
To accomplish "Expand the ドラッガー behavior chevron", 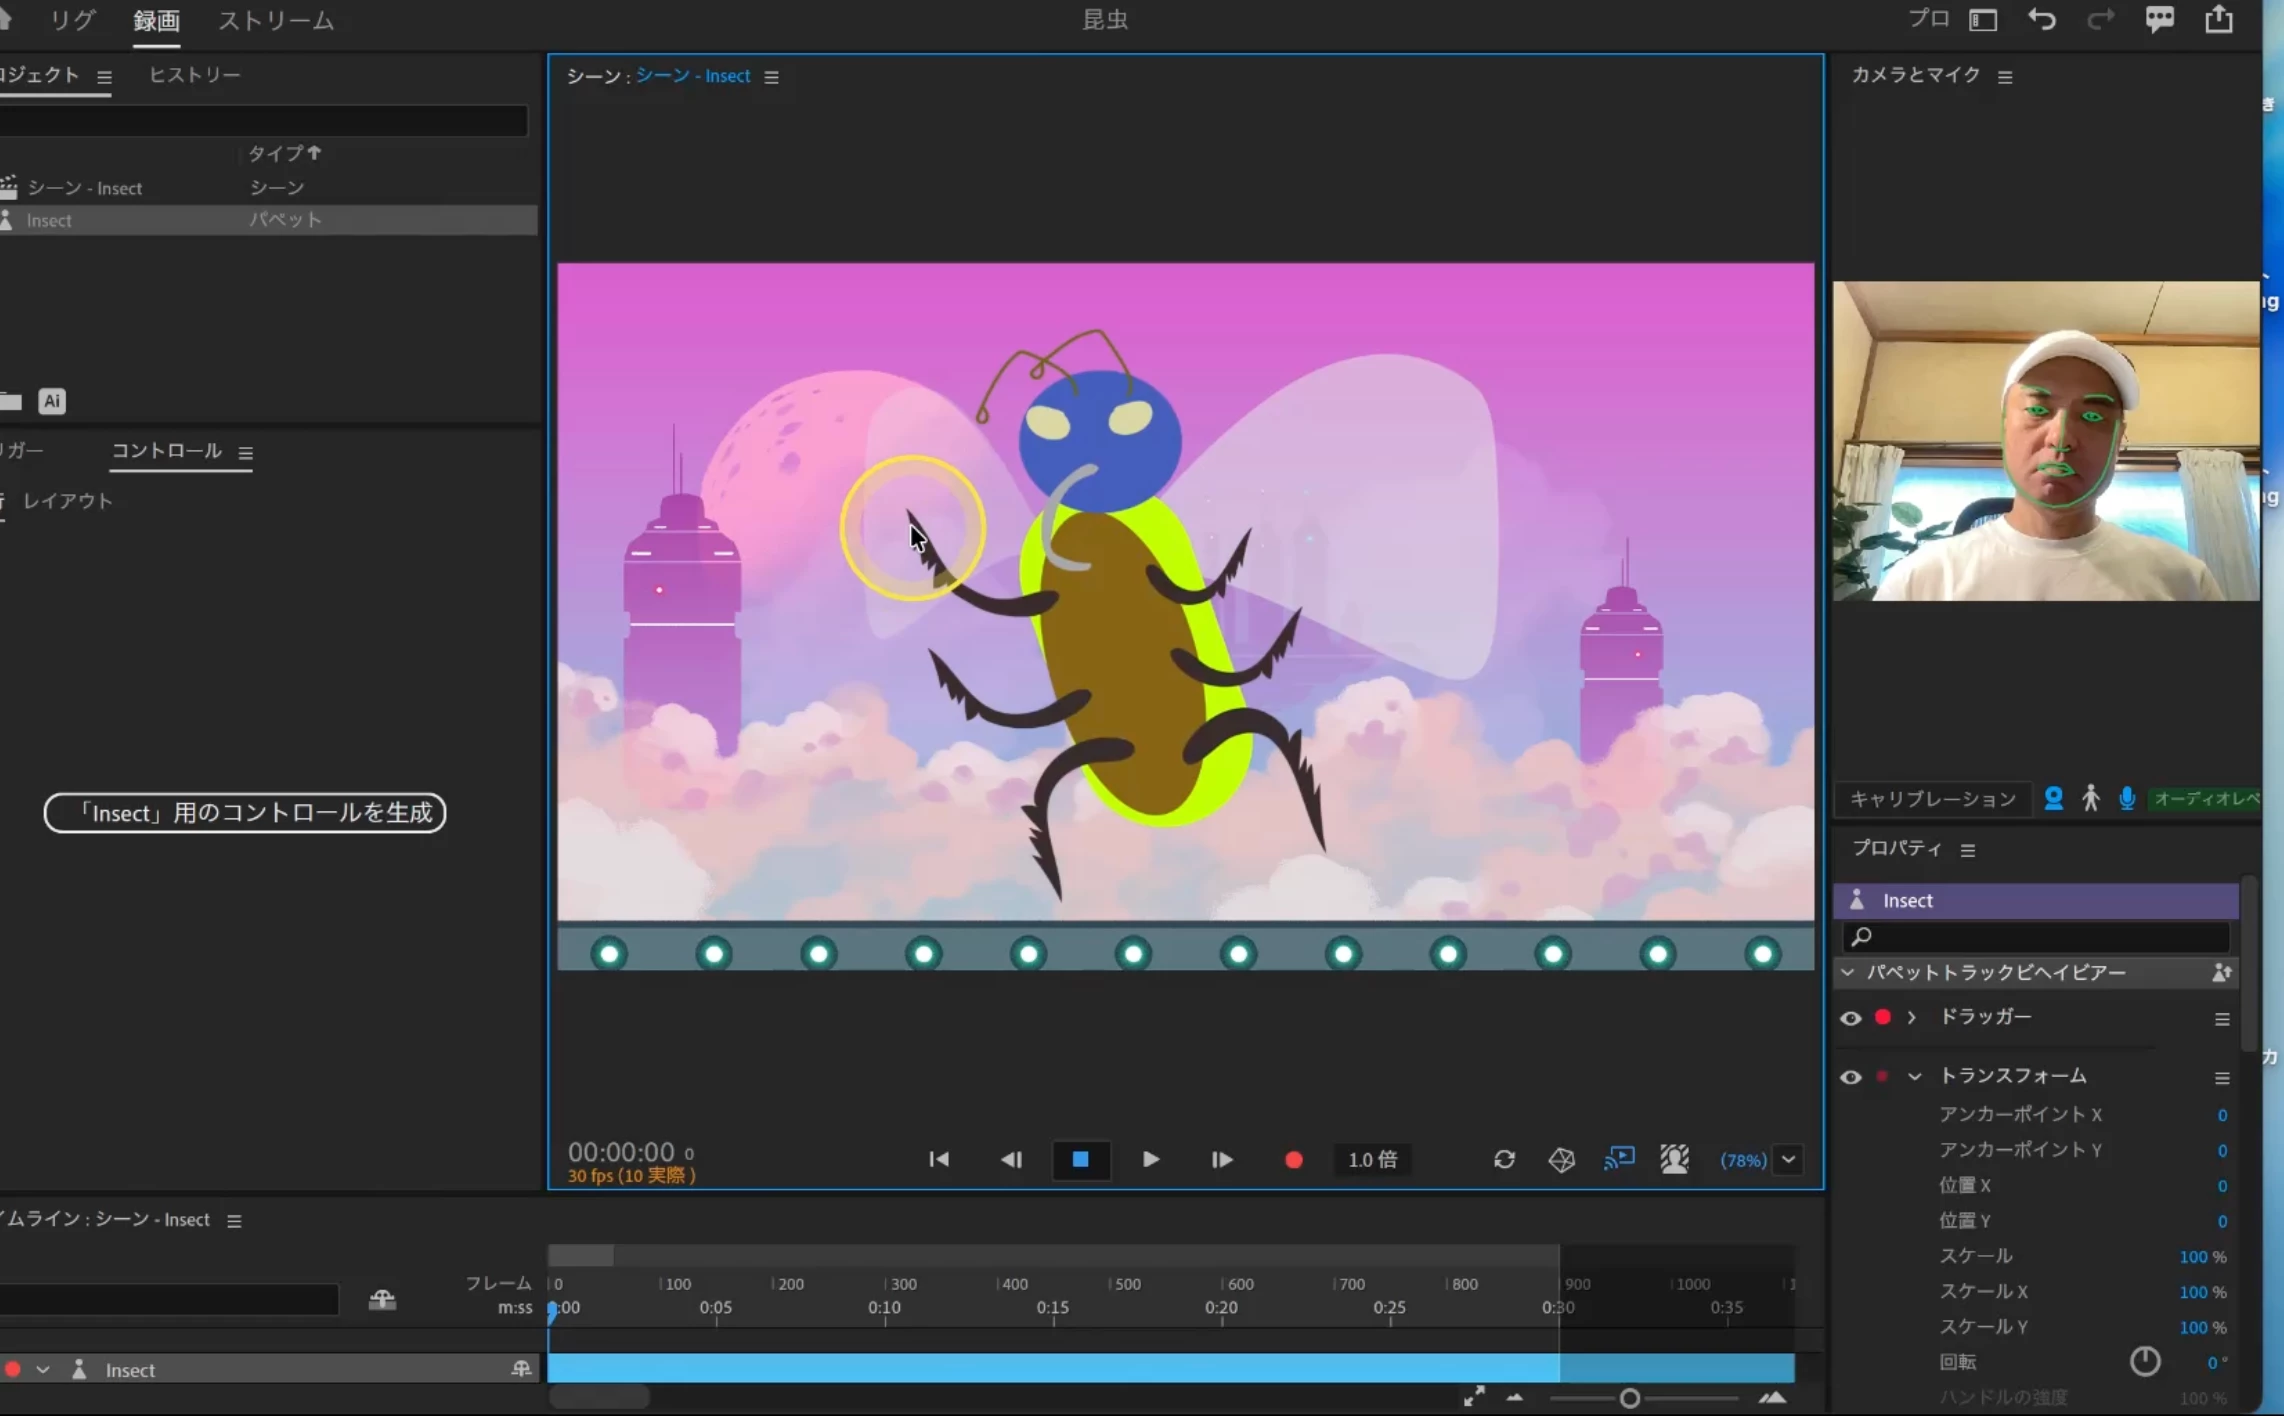I will [x=1911, y=1017].
